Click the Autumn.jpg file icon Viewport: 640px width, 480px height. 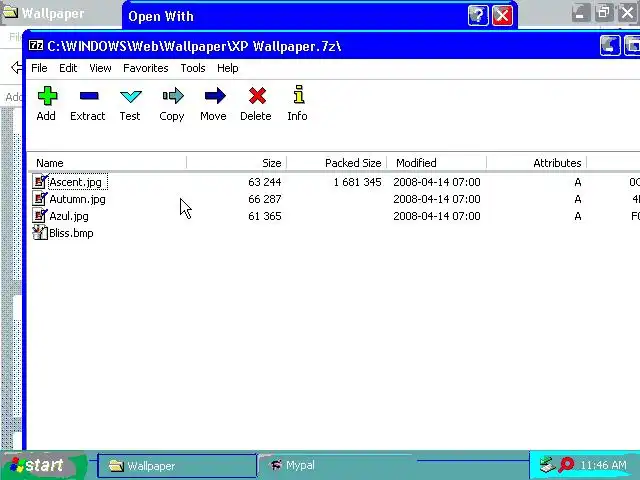(x=40, y=199)
